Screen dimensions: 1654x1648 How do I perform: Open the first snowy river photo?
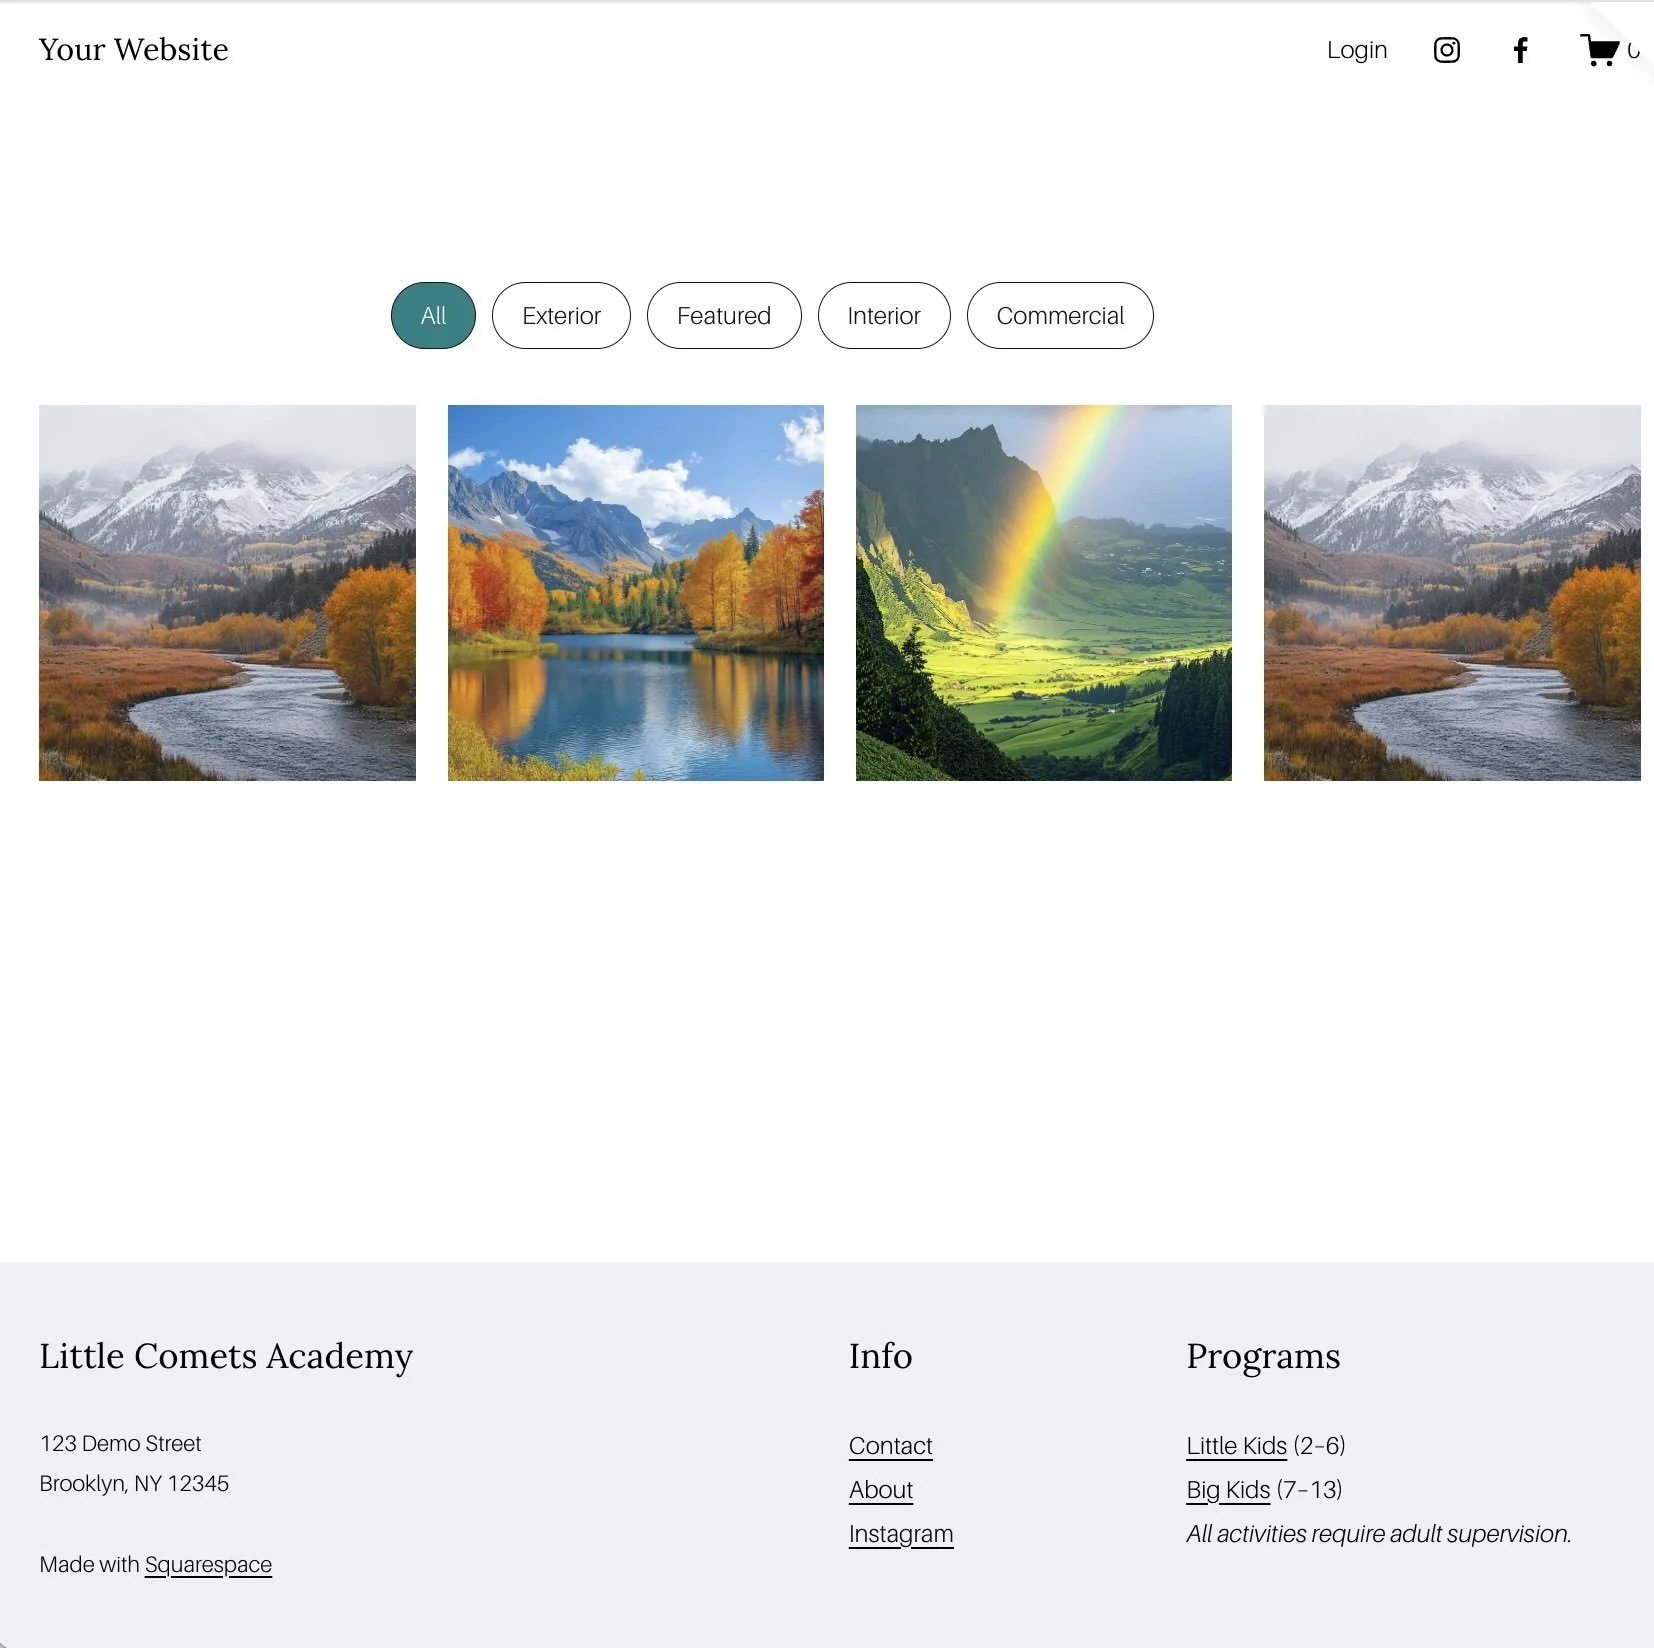tap(227, 591)
